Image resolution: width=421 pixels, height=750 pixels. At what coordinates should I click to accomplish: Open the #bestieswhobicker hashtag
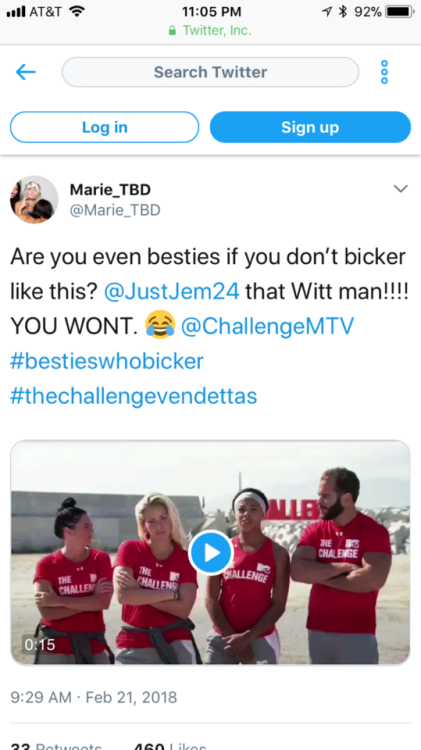[107, 361]
